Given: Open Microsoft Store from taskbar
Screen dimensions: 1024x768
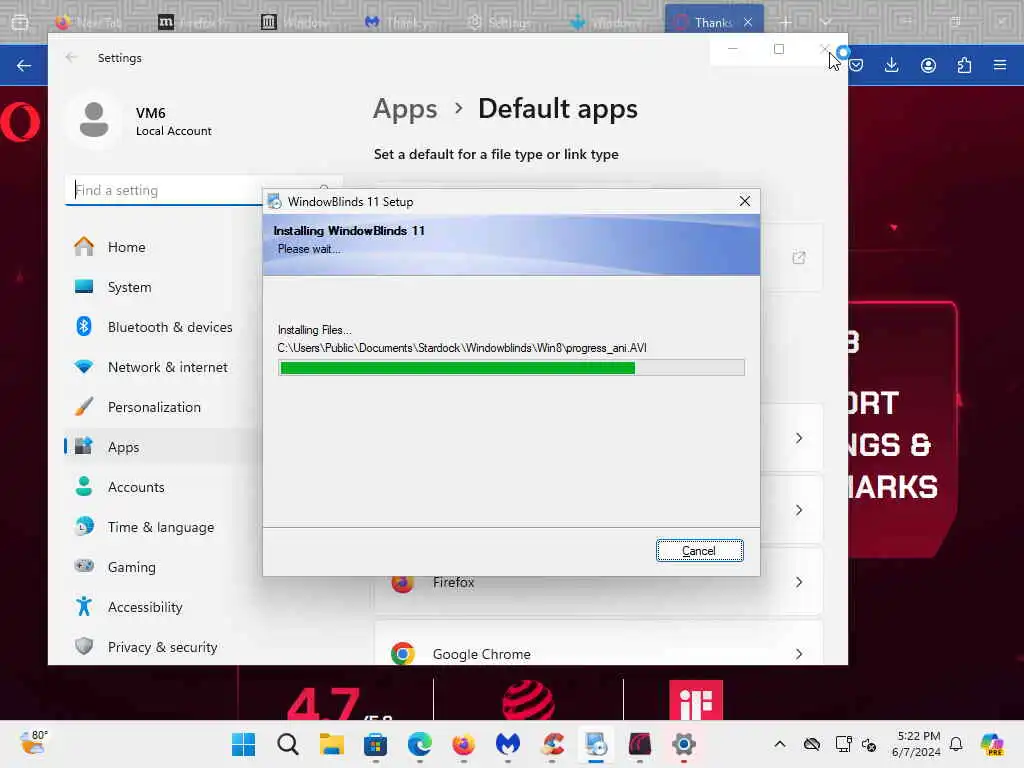Looking at the screenshot, I should [x=376, y=744].
